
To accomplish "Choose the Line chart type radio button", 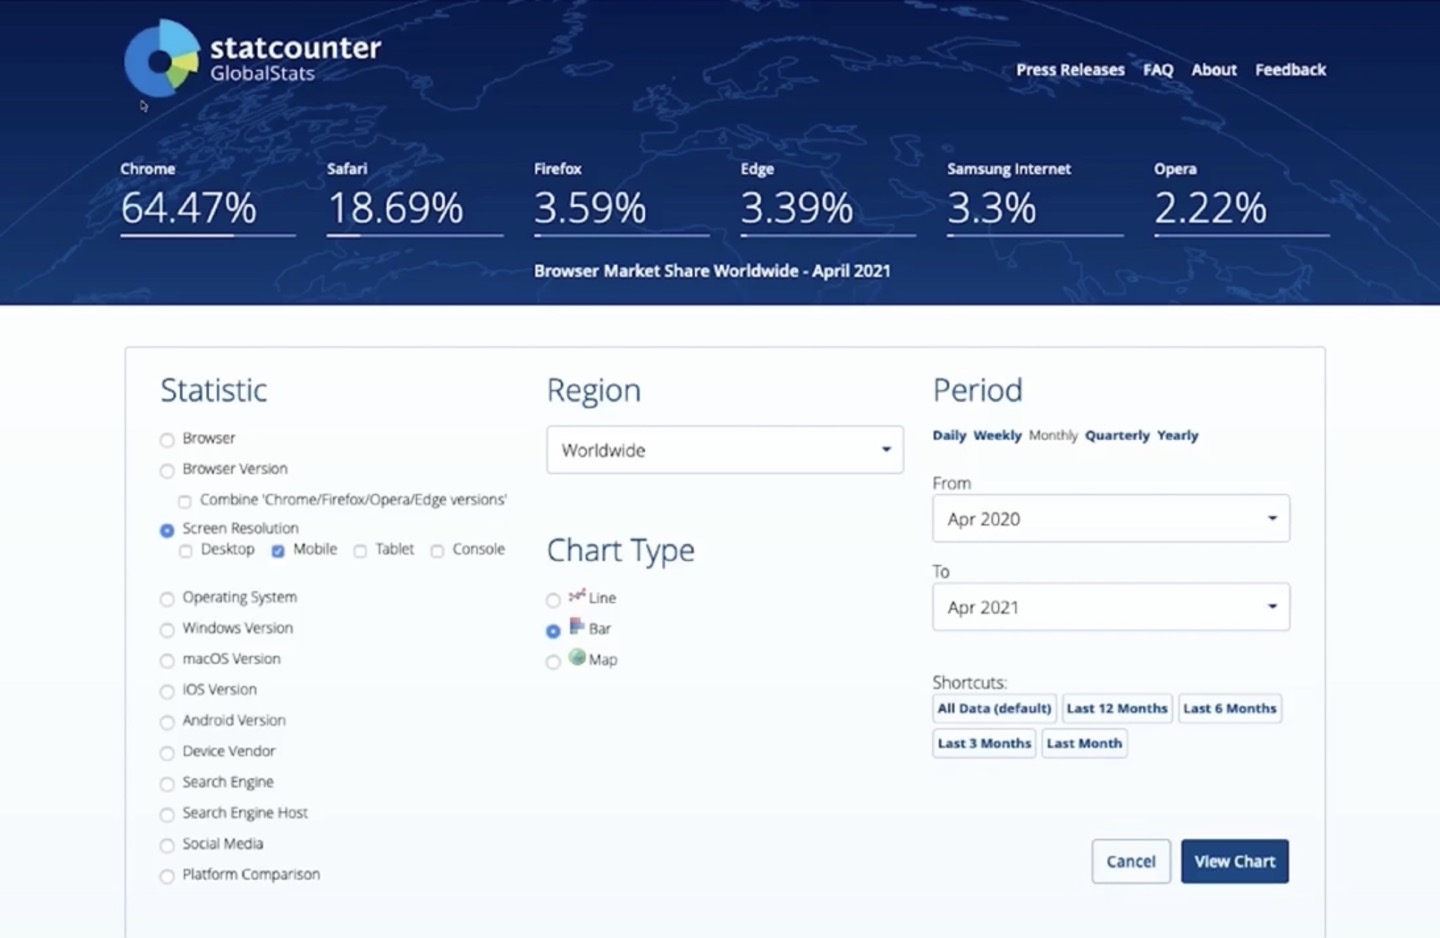I will pos(553,600).
